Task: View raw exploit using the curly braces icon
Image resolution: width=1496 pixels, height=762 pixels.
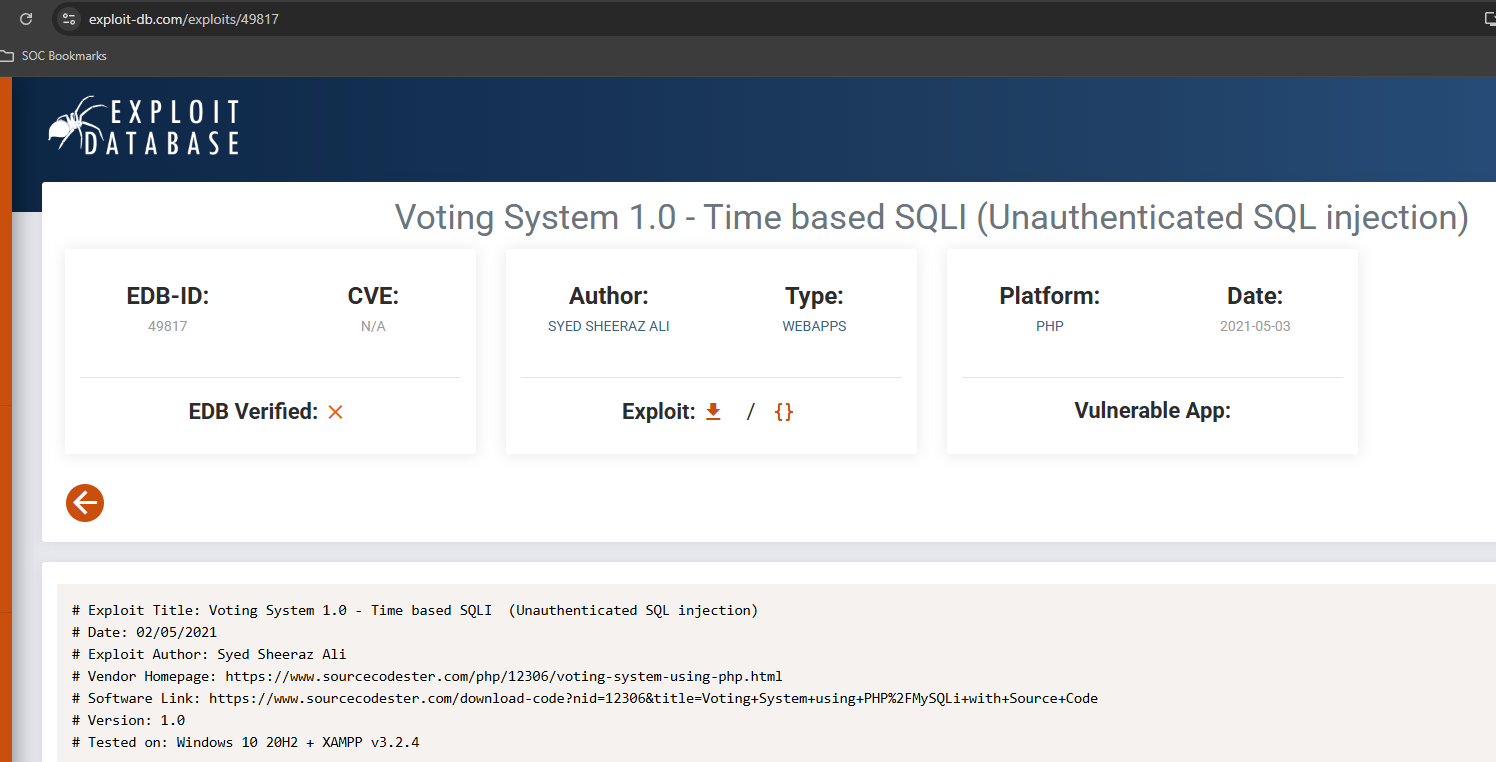Action: (x=784, y=411)
